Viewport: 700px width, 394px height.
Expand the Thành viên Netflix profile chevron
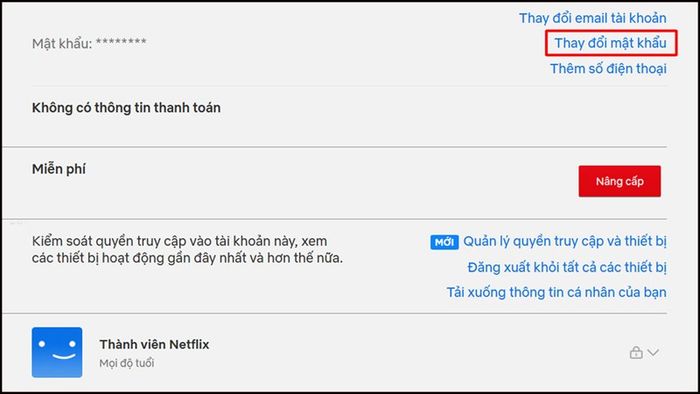tap(653, 353)
